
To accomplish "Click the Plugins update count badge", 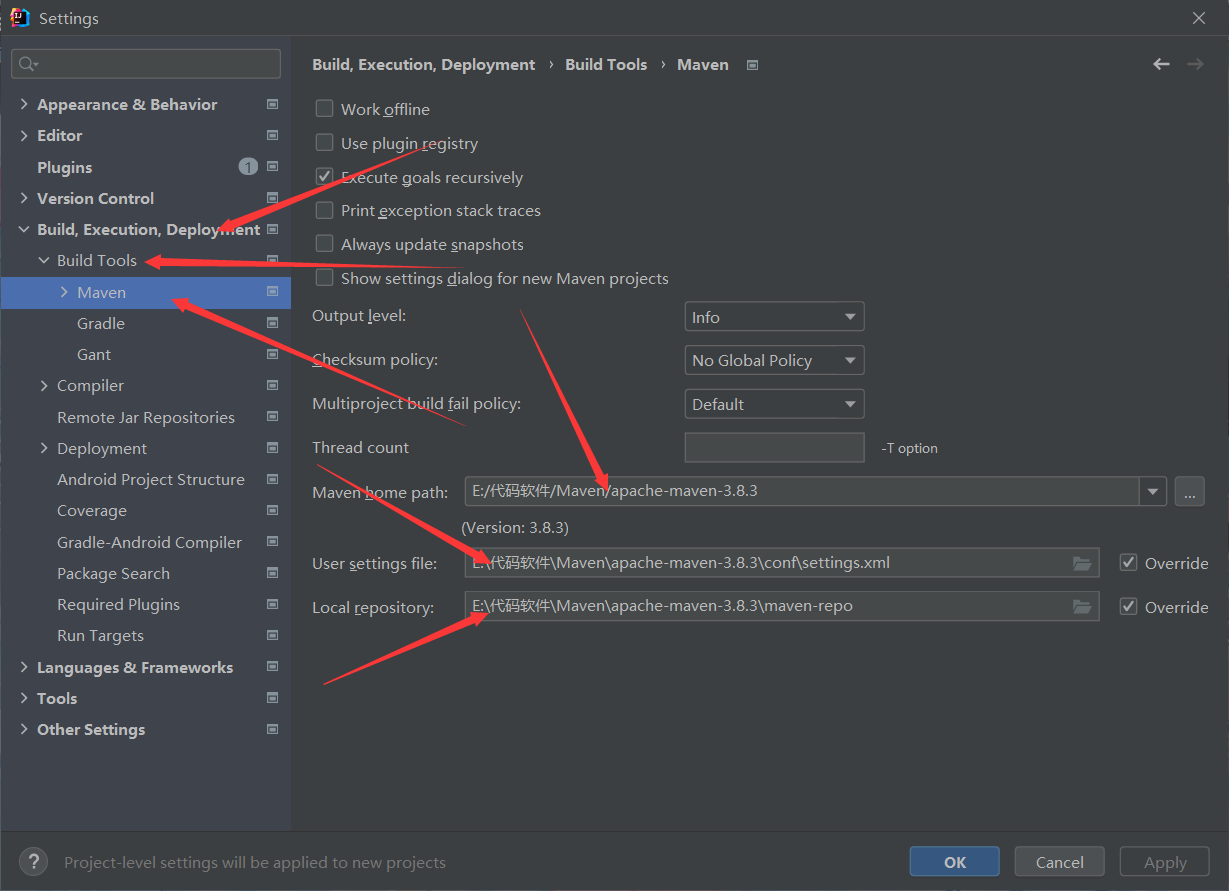I will tap(248, 167).
